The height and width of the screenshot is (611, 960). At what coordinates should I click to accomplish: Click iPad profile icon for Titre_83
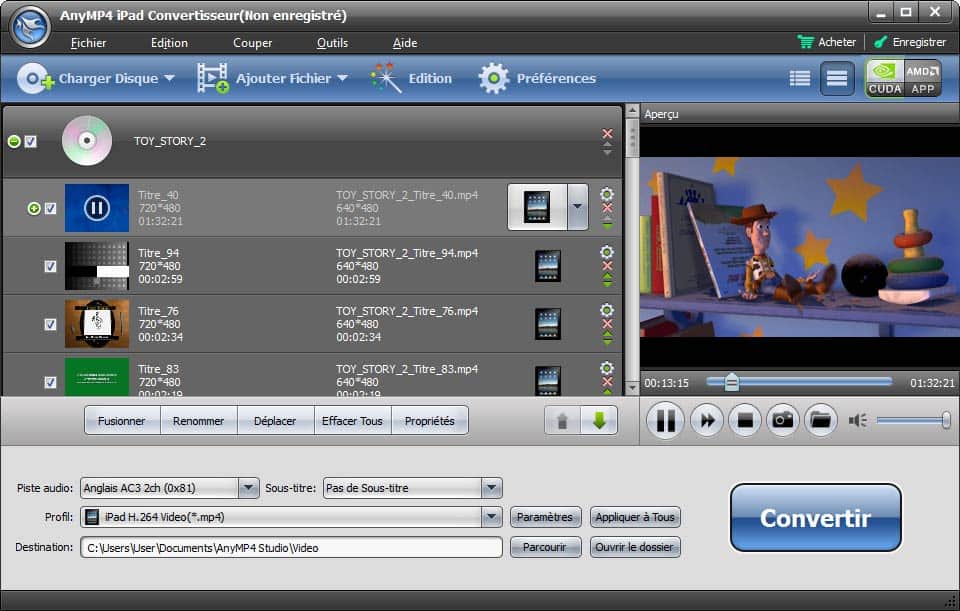[547, 380]
